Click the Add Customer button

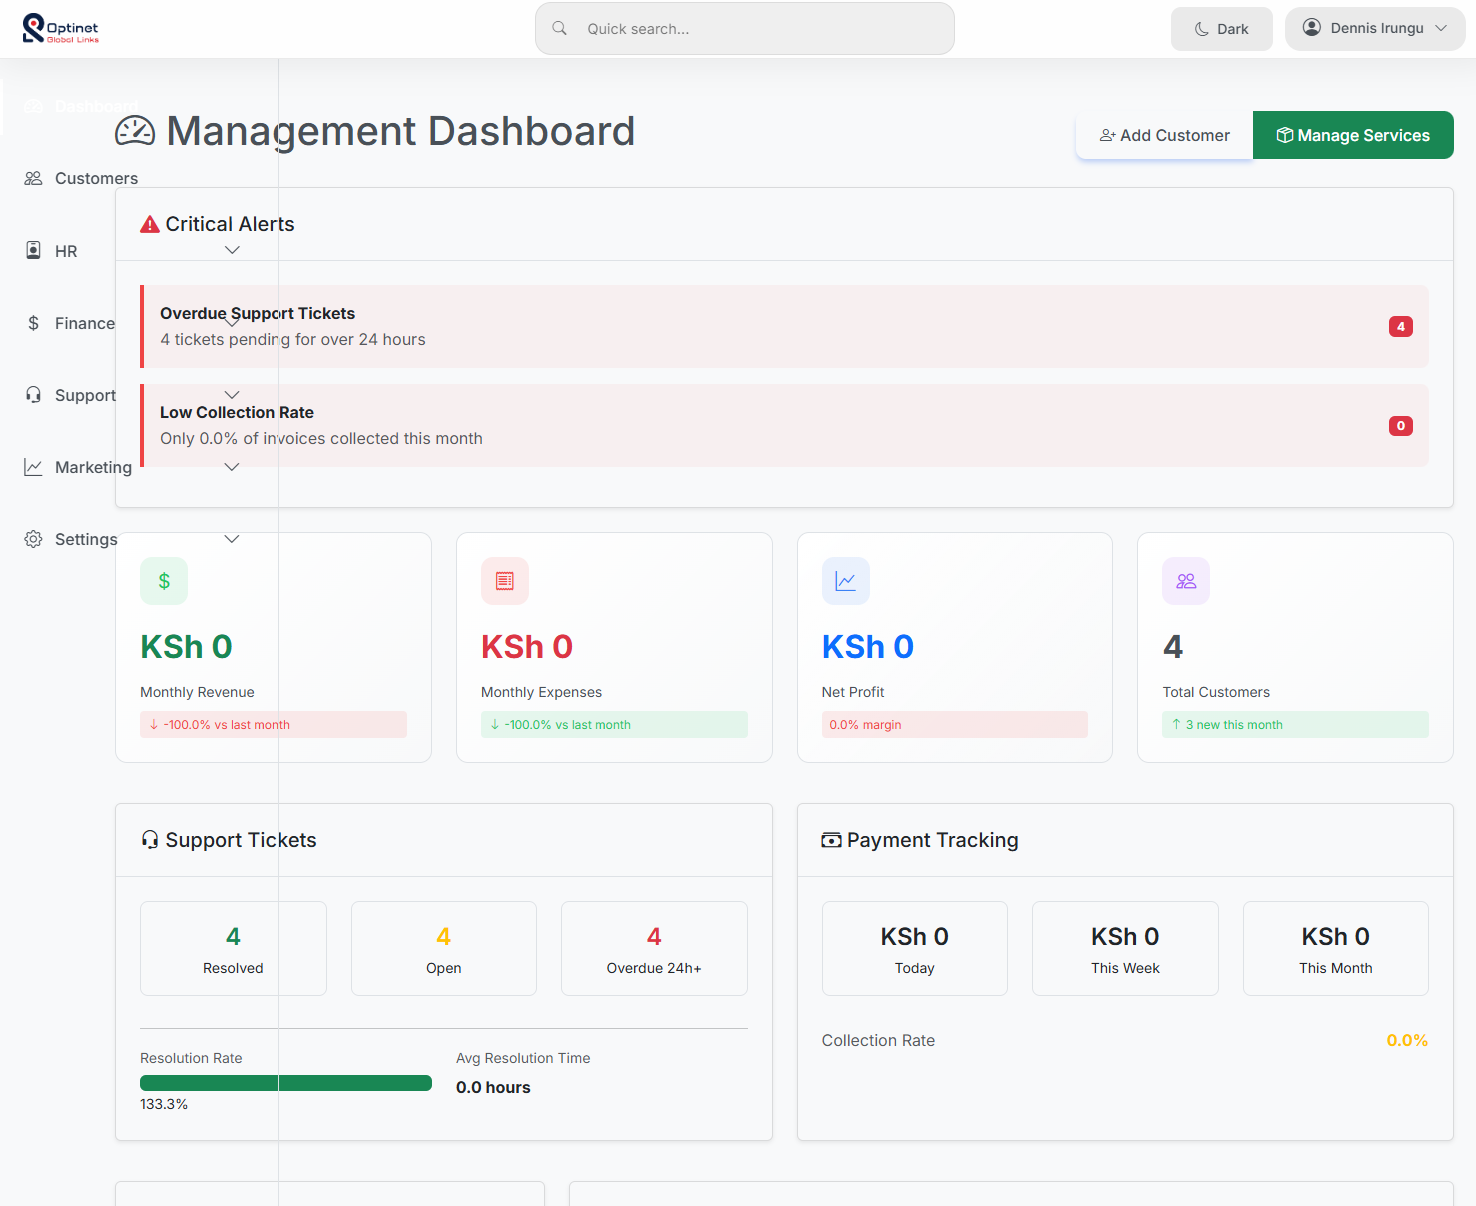1164,135
